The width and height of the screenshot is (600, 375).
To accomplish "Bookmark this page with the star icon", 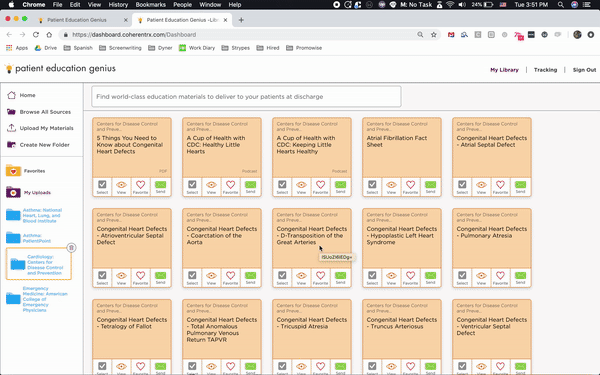I will click(x=434, y=34).
